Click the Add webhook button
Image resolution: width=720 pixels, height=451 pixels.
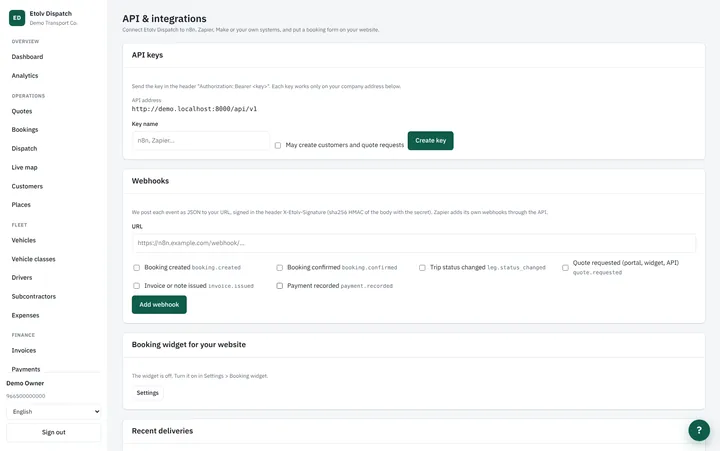tap(159, 304)
